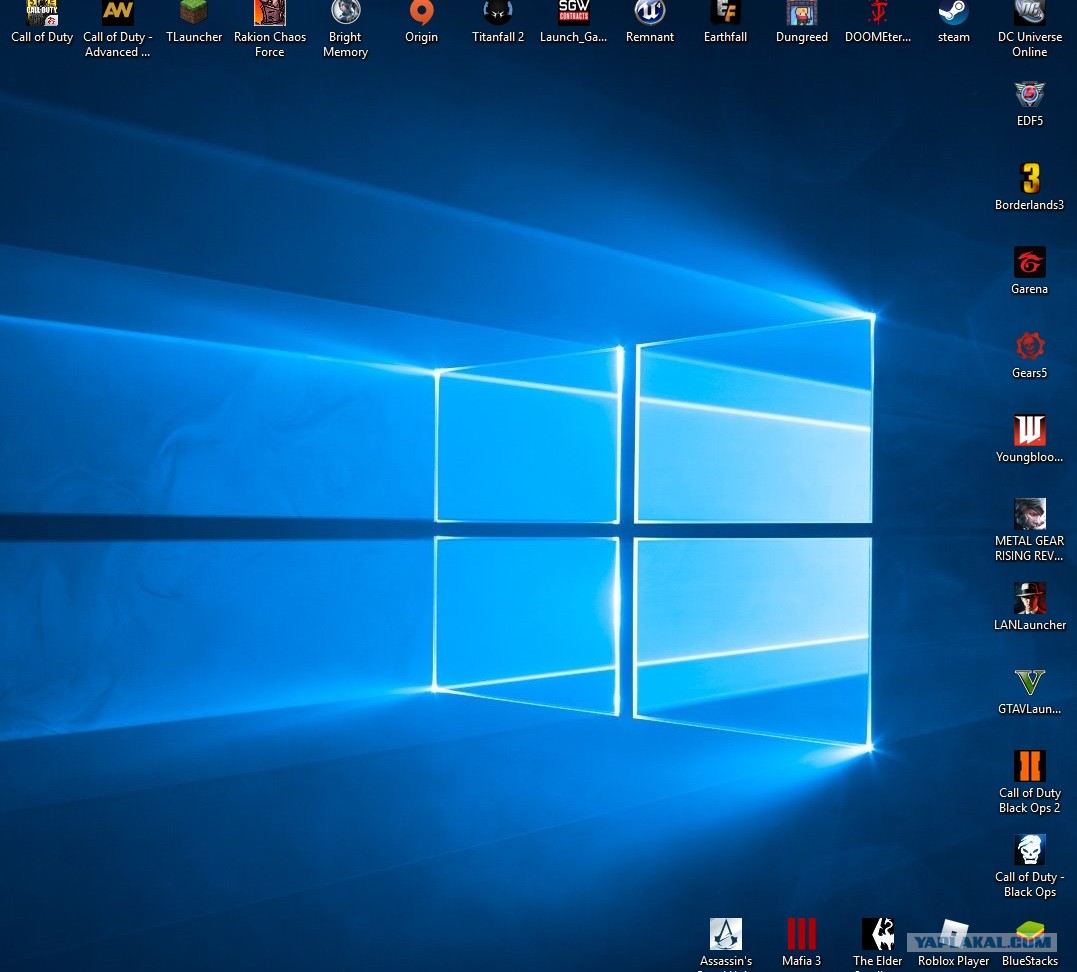This screenshot has height=972, width=1077.
Task: Open Rakion Chaos Force shortcut
Action: 270,29
